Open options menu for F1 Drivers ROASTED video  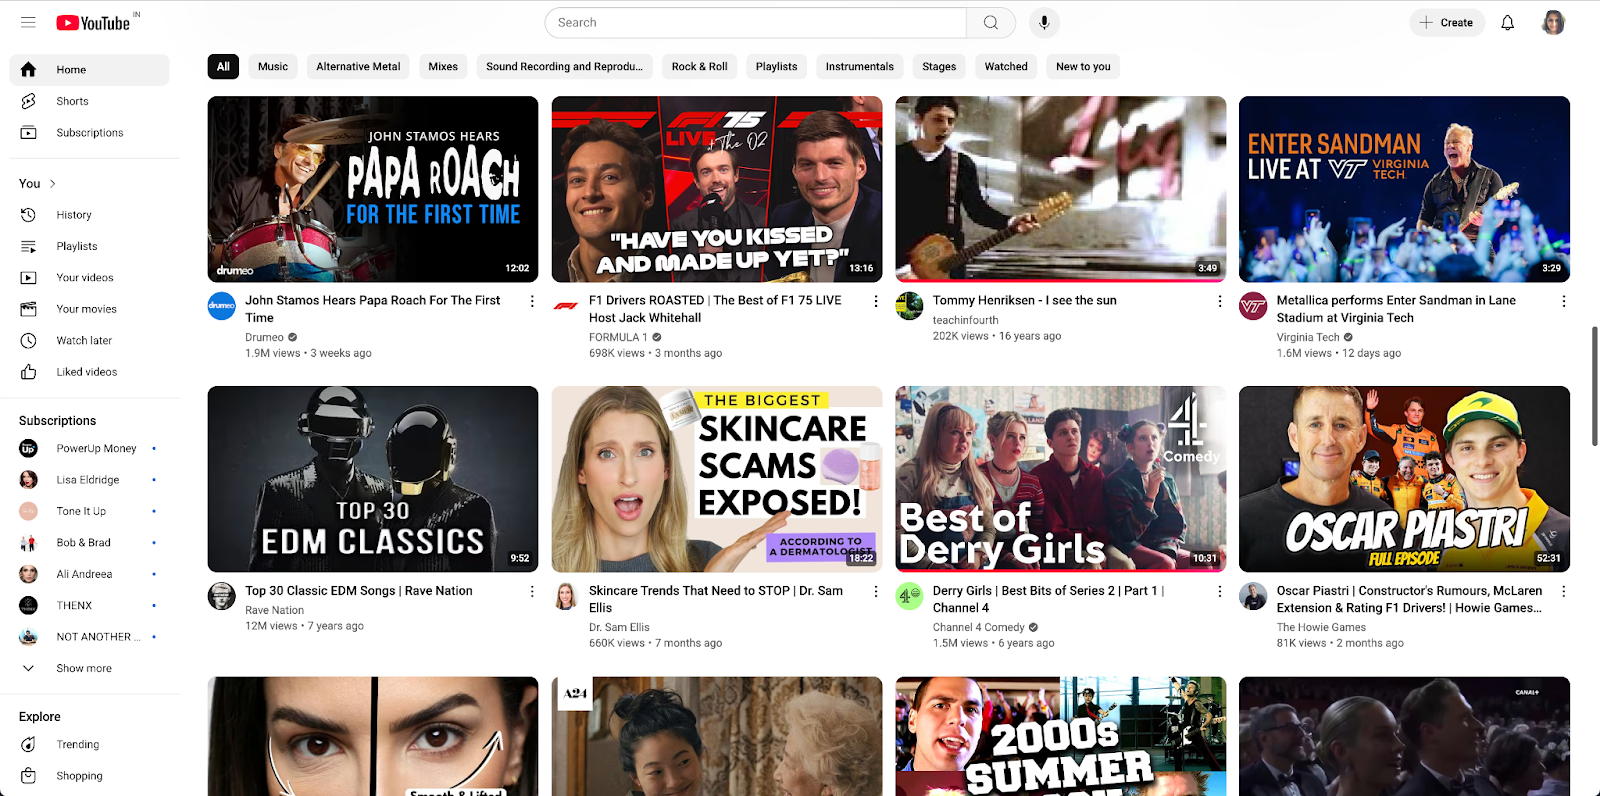[876, 301]
